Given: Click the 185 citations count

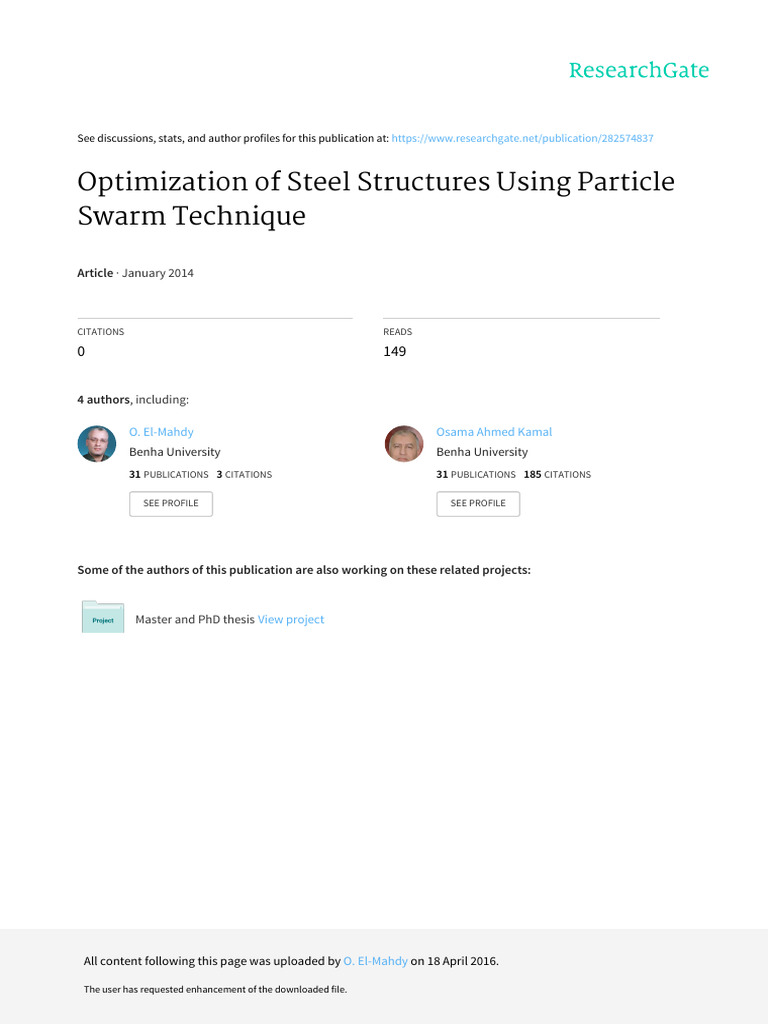Looking at the screenshot, I should pyautogui.click(x=557, y=474).
